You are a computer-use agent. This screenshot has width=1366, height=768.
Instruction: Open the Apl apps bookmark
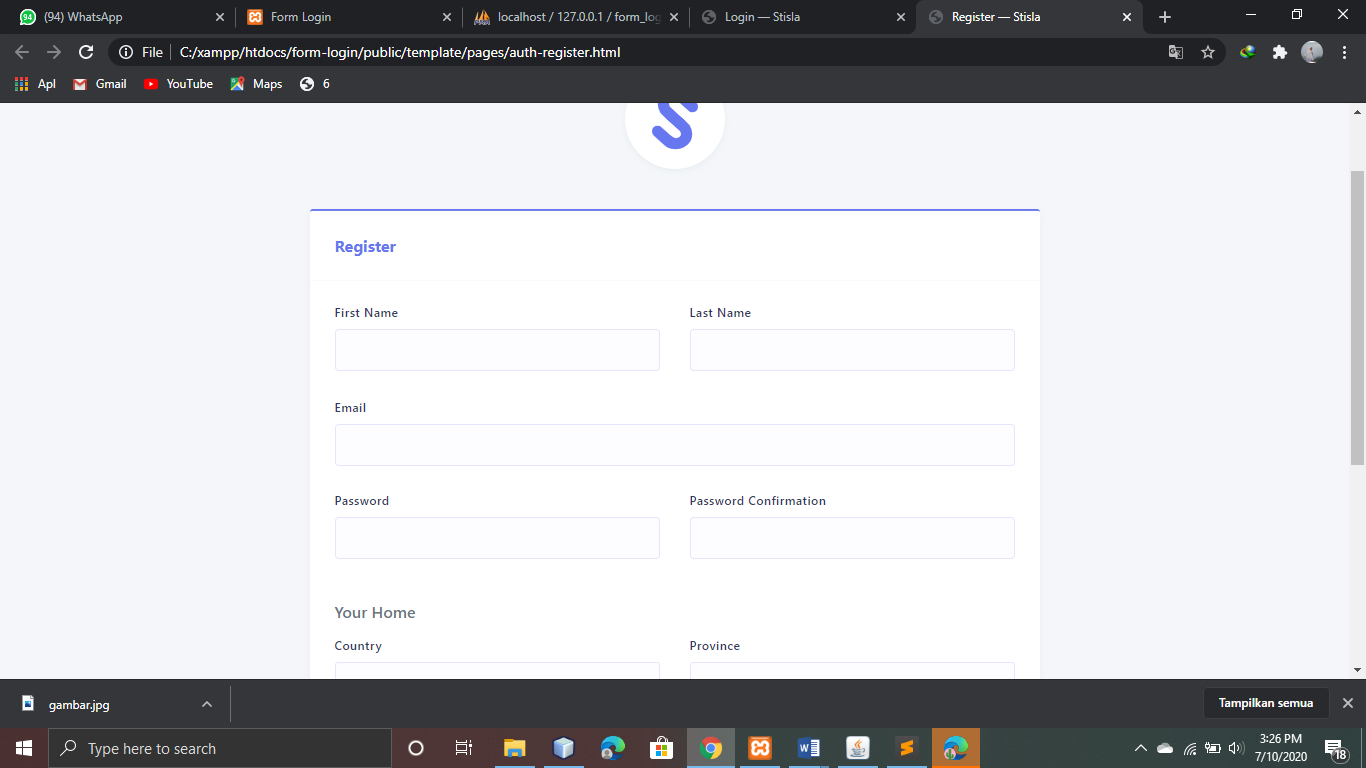35,84
